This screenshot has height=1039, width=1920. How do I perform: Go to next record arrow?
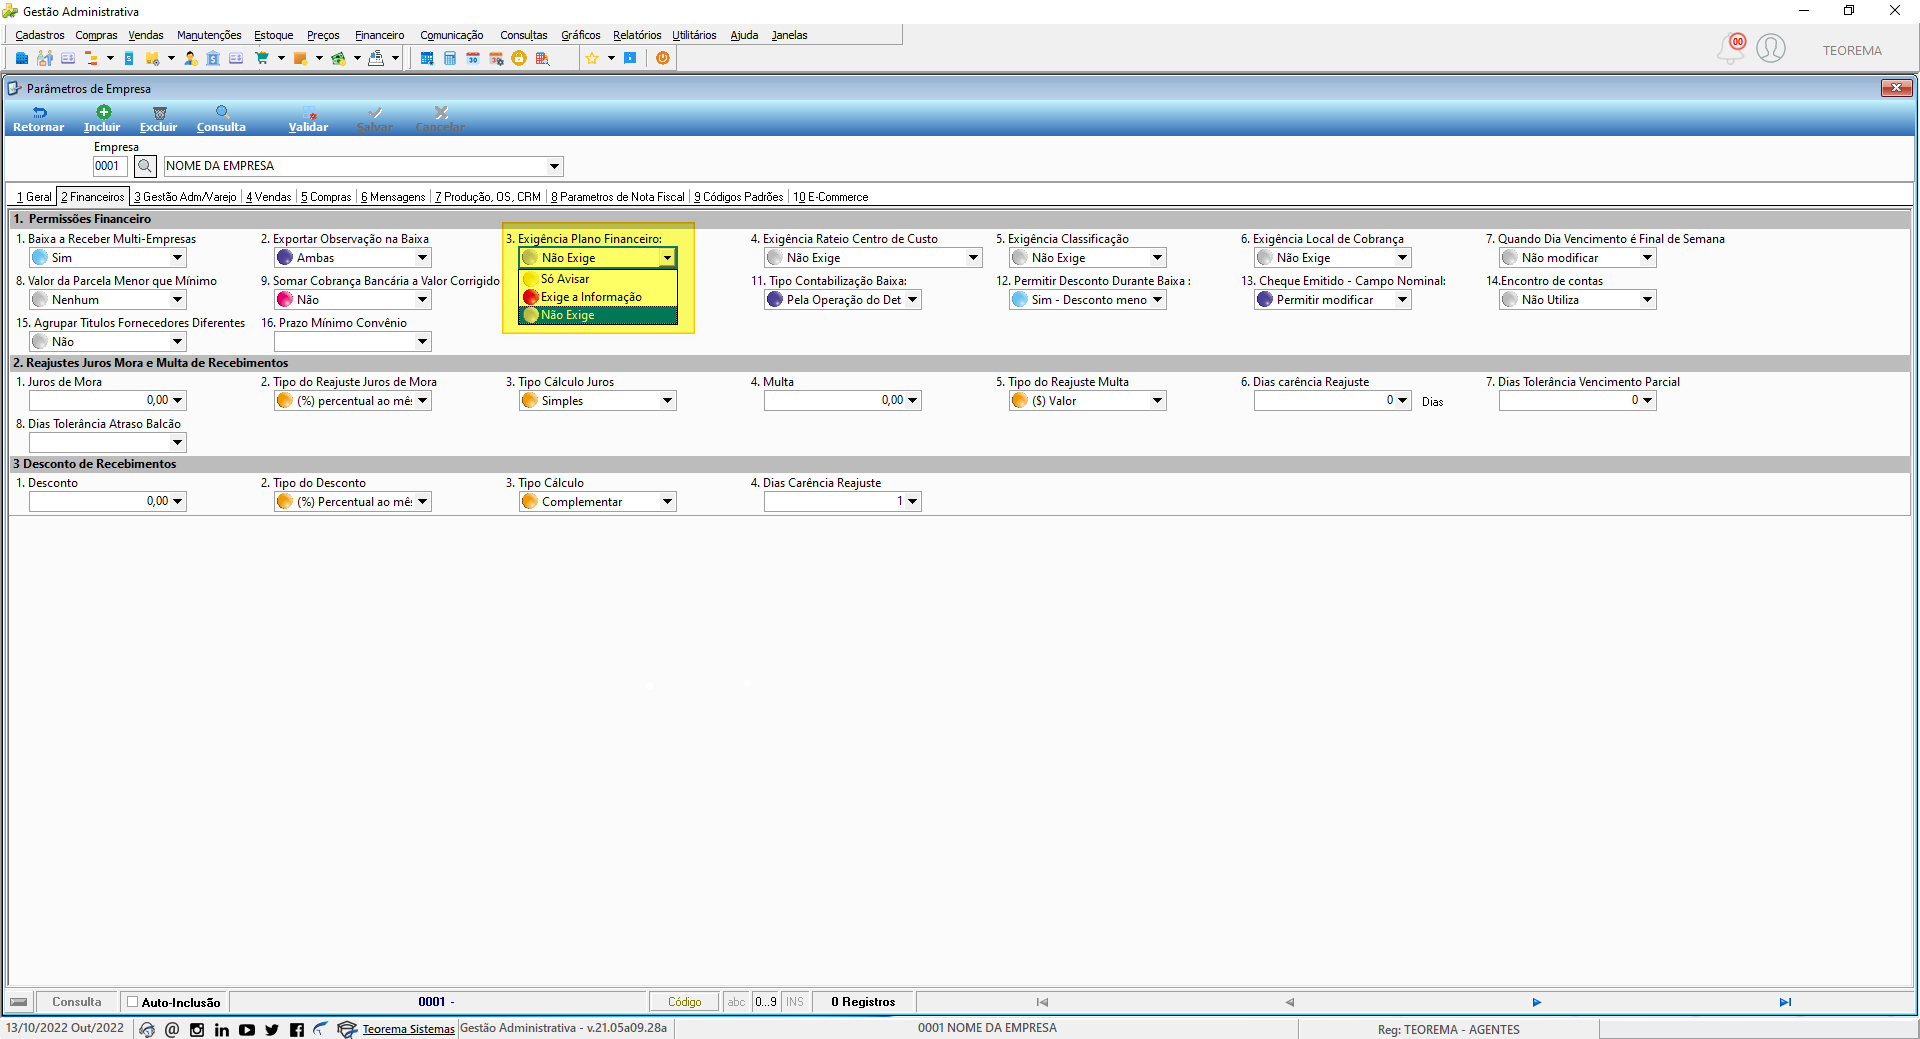[x=1537, y=1002]
